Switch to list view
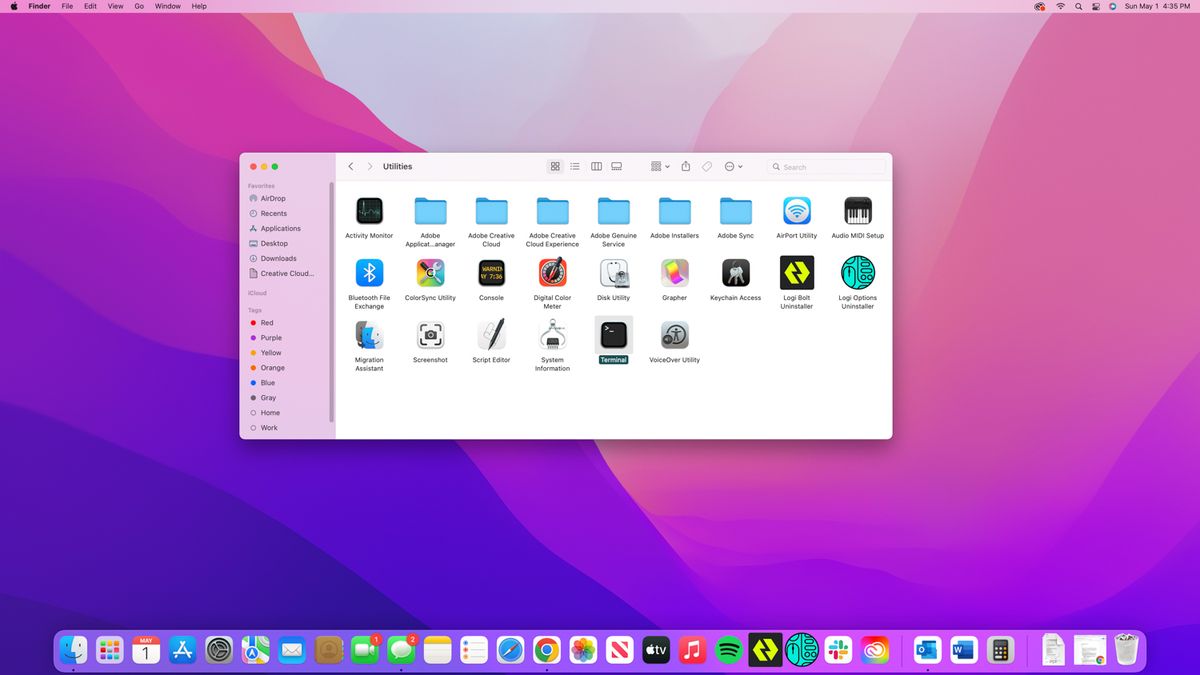The height and width of the screenshot is (675, 1200). [x=575, y=166]
